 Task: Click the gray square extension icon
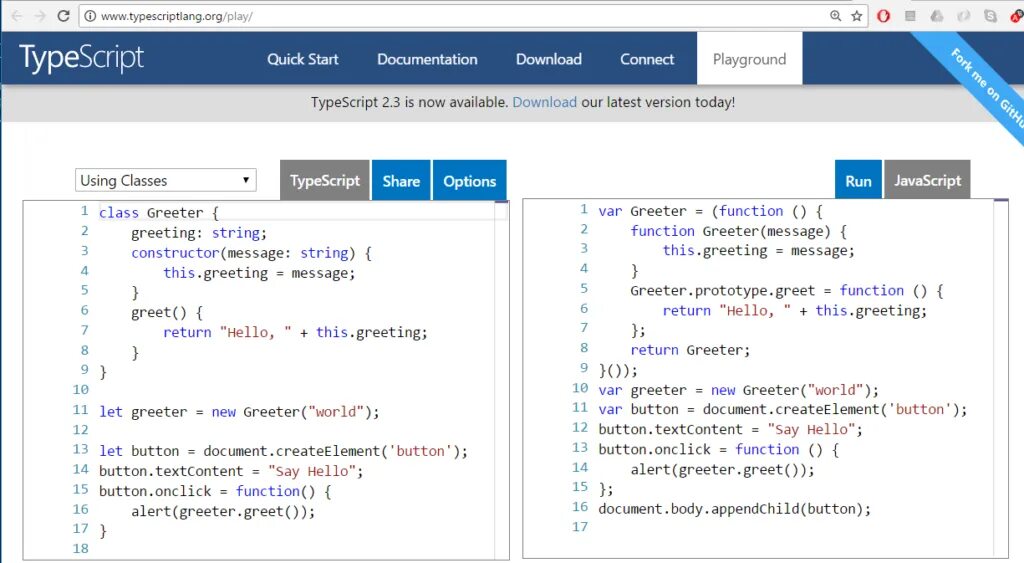click(x=910, y=16)
